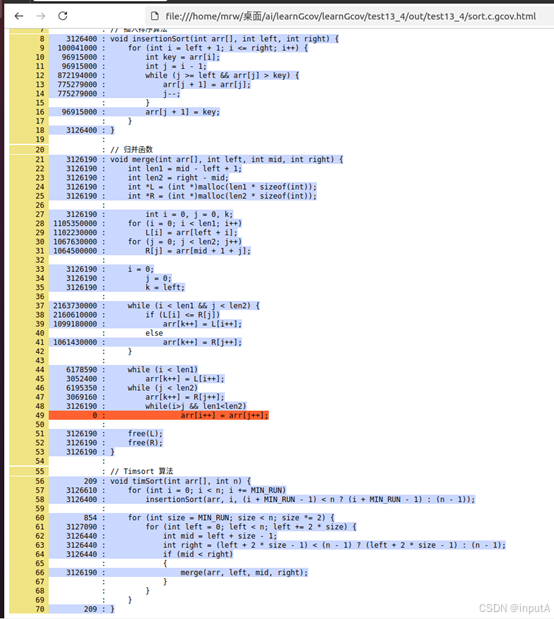Viewport: 554px width, 619px height.
Task: Click 'k = left;' on line 35
Action: point(165,287)
